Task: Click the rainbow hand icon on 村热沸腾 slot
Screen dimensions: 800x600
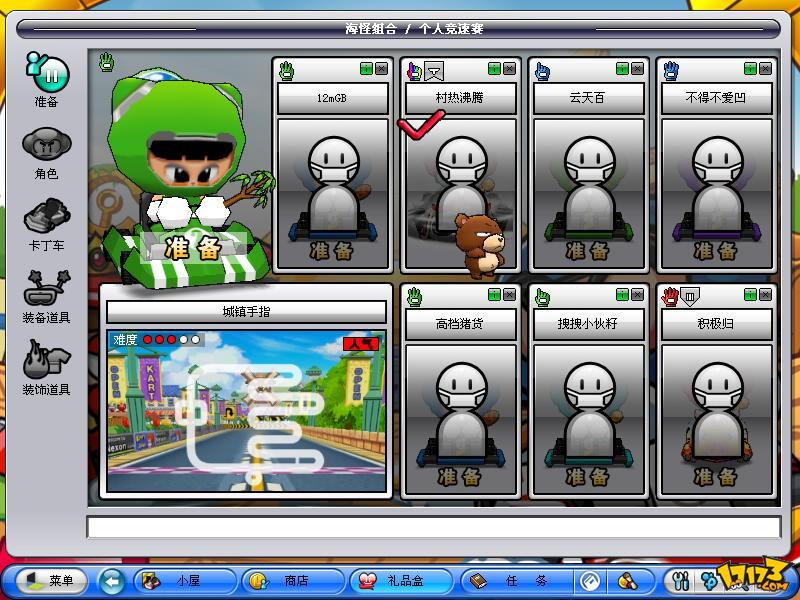Action: point(414,71)
